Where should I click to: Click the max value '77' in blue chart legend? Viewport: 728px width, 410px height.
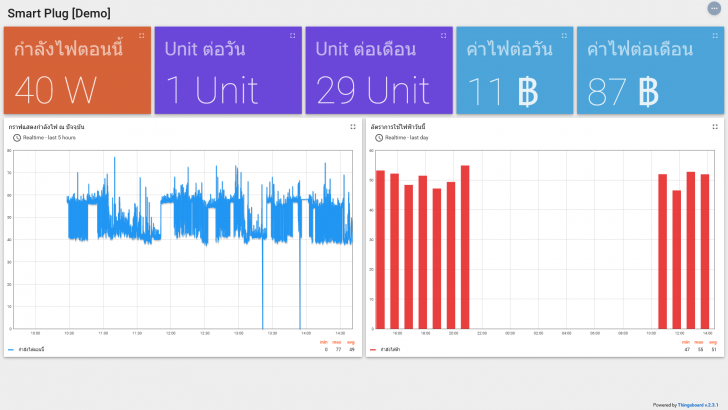coord(338,349)
